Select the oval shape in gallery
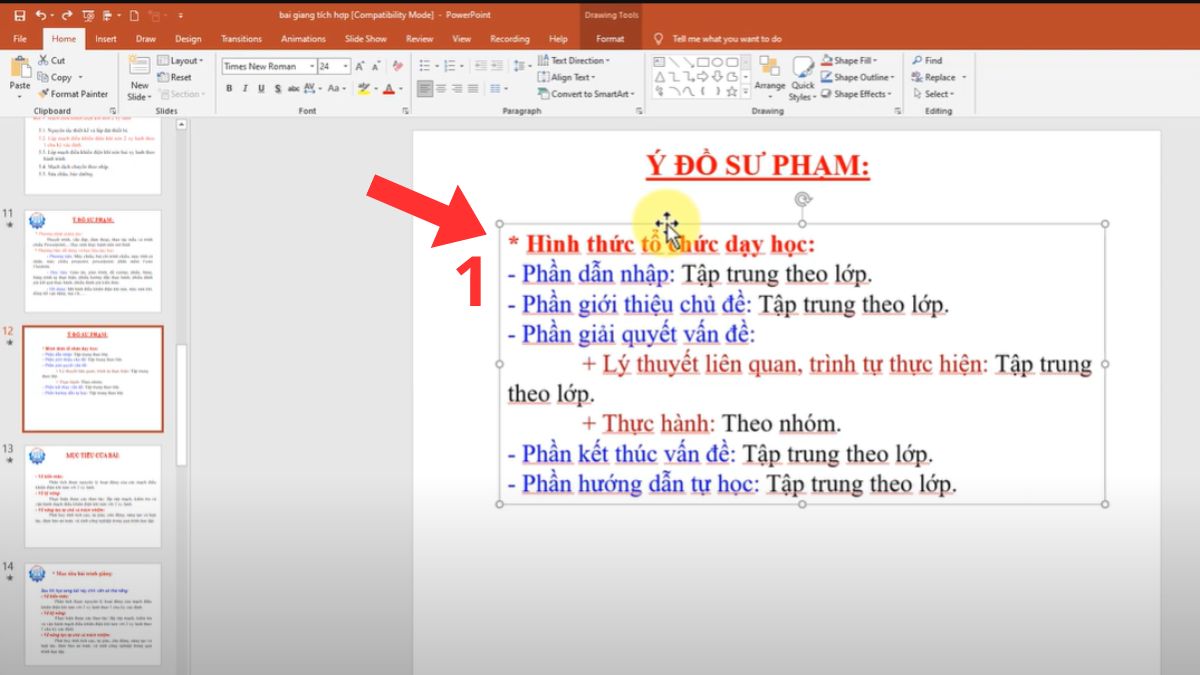The image size is (1200, 675). (x=717, y=63)
